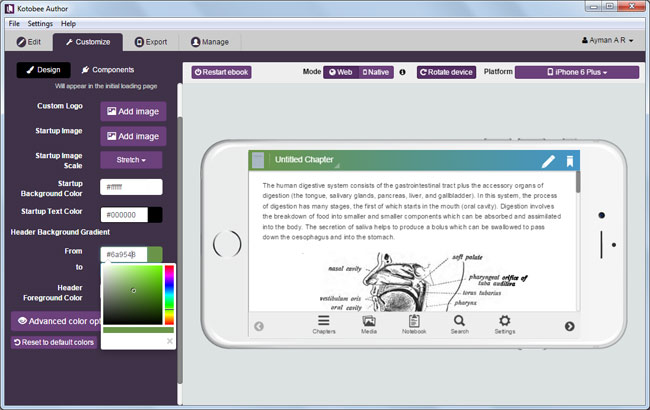This screenshot has height=410, width=650.
Task: Open the iPhone 6 Plus platform dropdown
Action: pos(577,72)
